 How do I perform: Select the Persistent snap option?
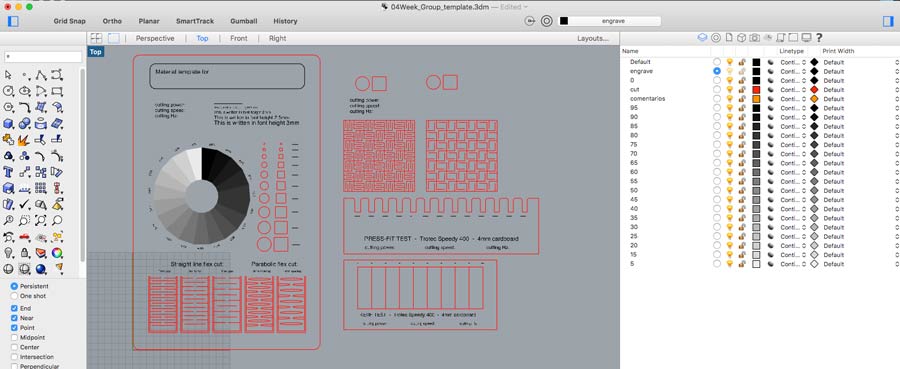coord(14,286)
